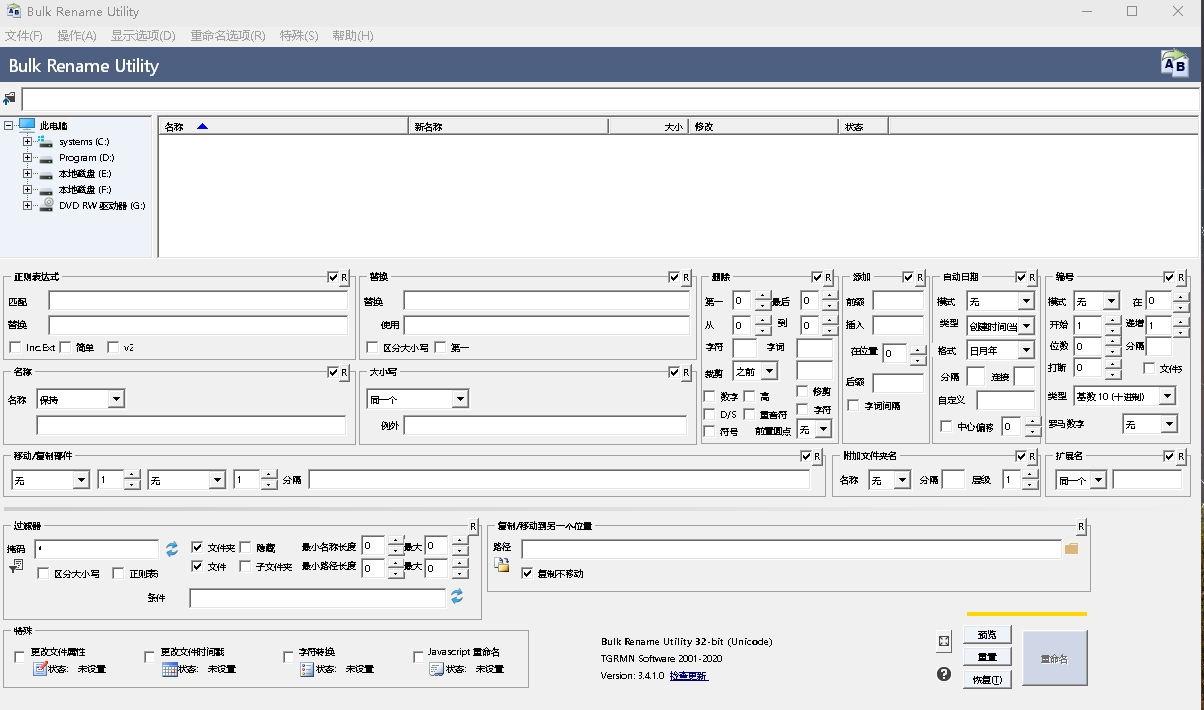This screenshot has width=1204, height=710.
Task: Click the 检查更新 link
Action: [x=688, y=676]
